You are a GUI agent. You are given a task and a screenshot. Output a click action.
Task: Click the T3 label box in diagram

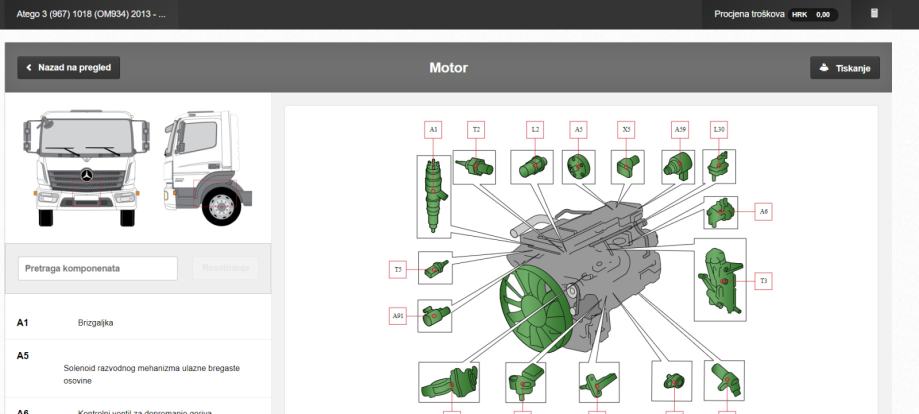[x=763, y=281]
